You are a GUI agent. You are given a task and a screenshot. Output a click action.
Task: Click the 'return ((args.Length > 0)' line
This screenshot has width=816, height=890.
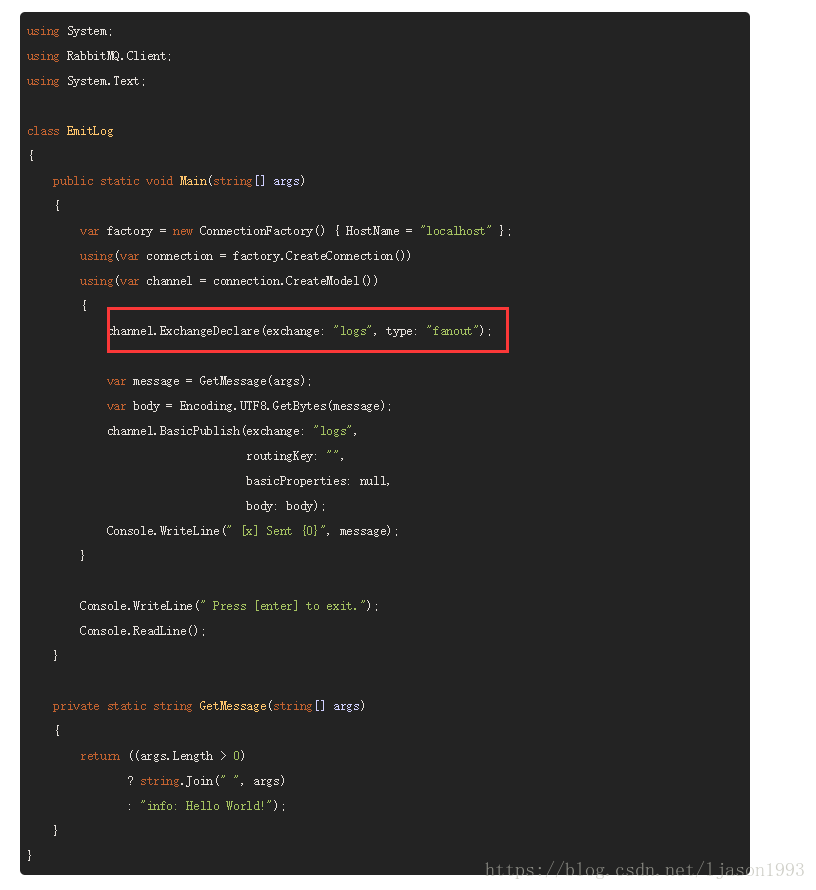pos(162,755)
